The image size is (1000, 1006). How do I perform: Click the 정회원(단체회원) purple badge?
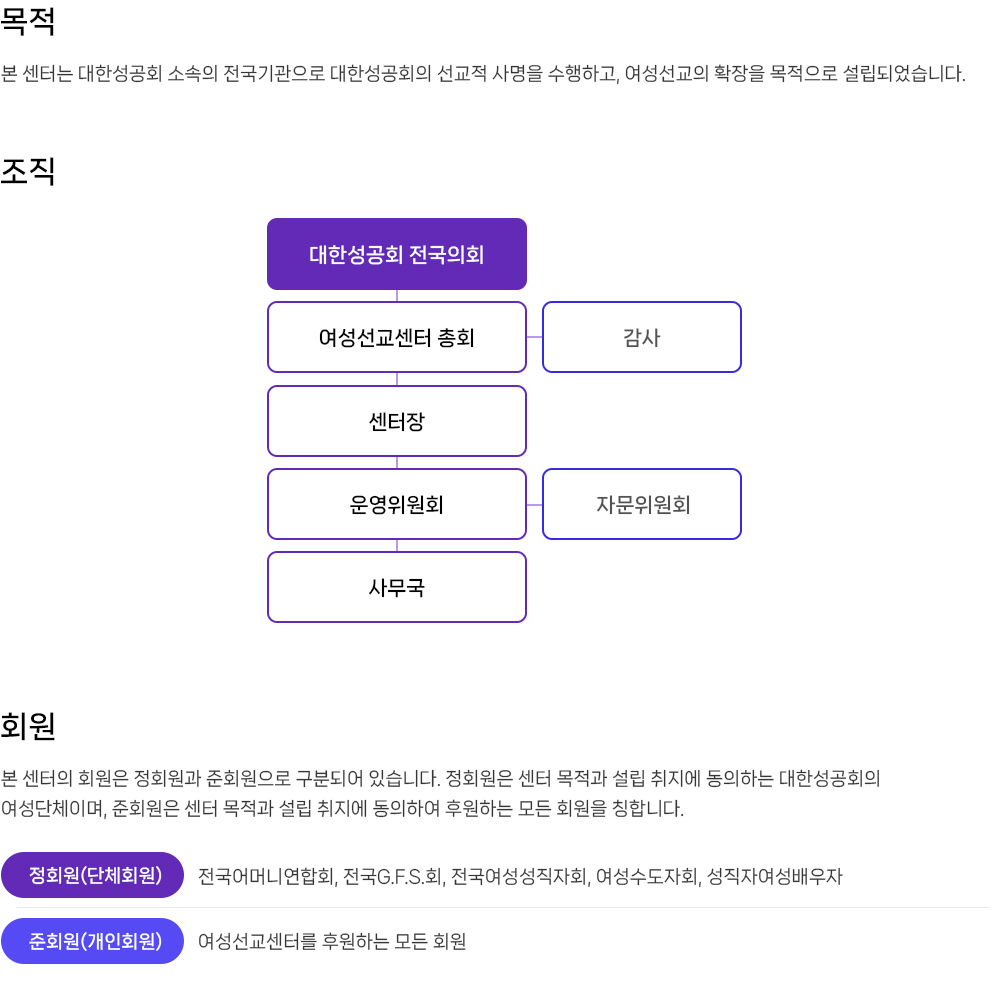[94, 875]
